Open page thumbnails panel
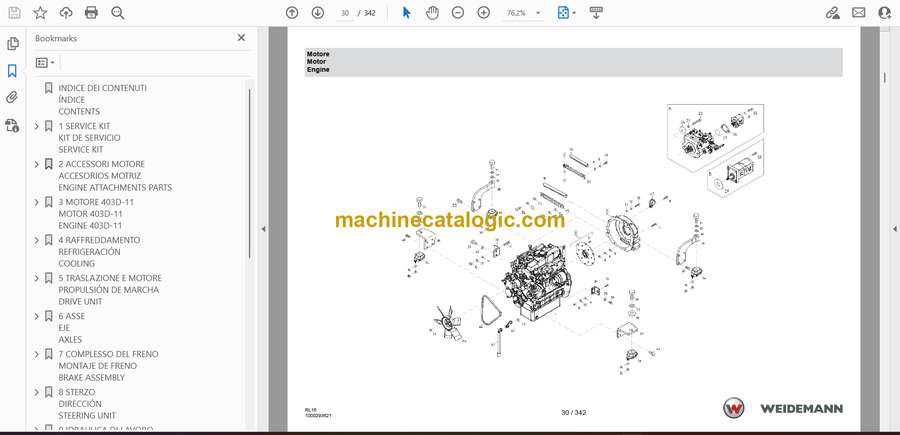Screen dimensions: 900x435 coord(13,44)
